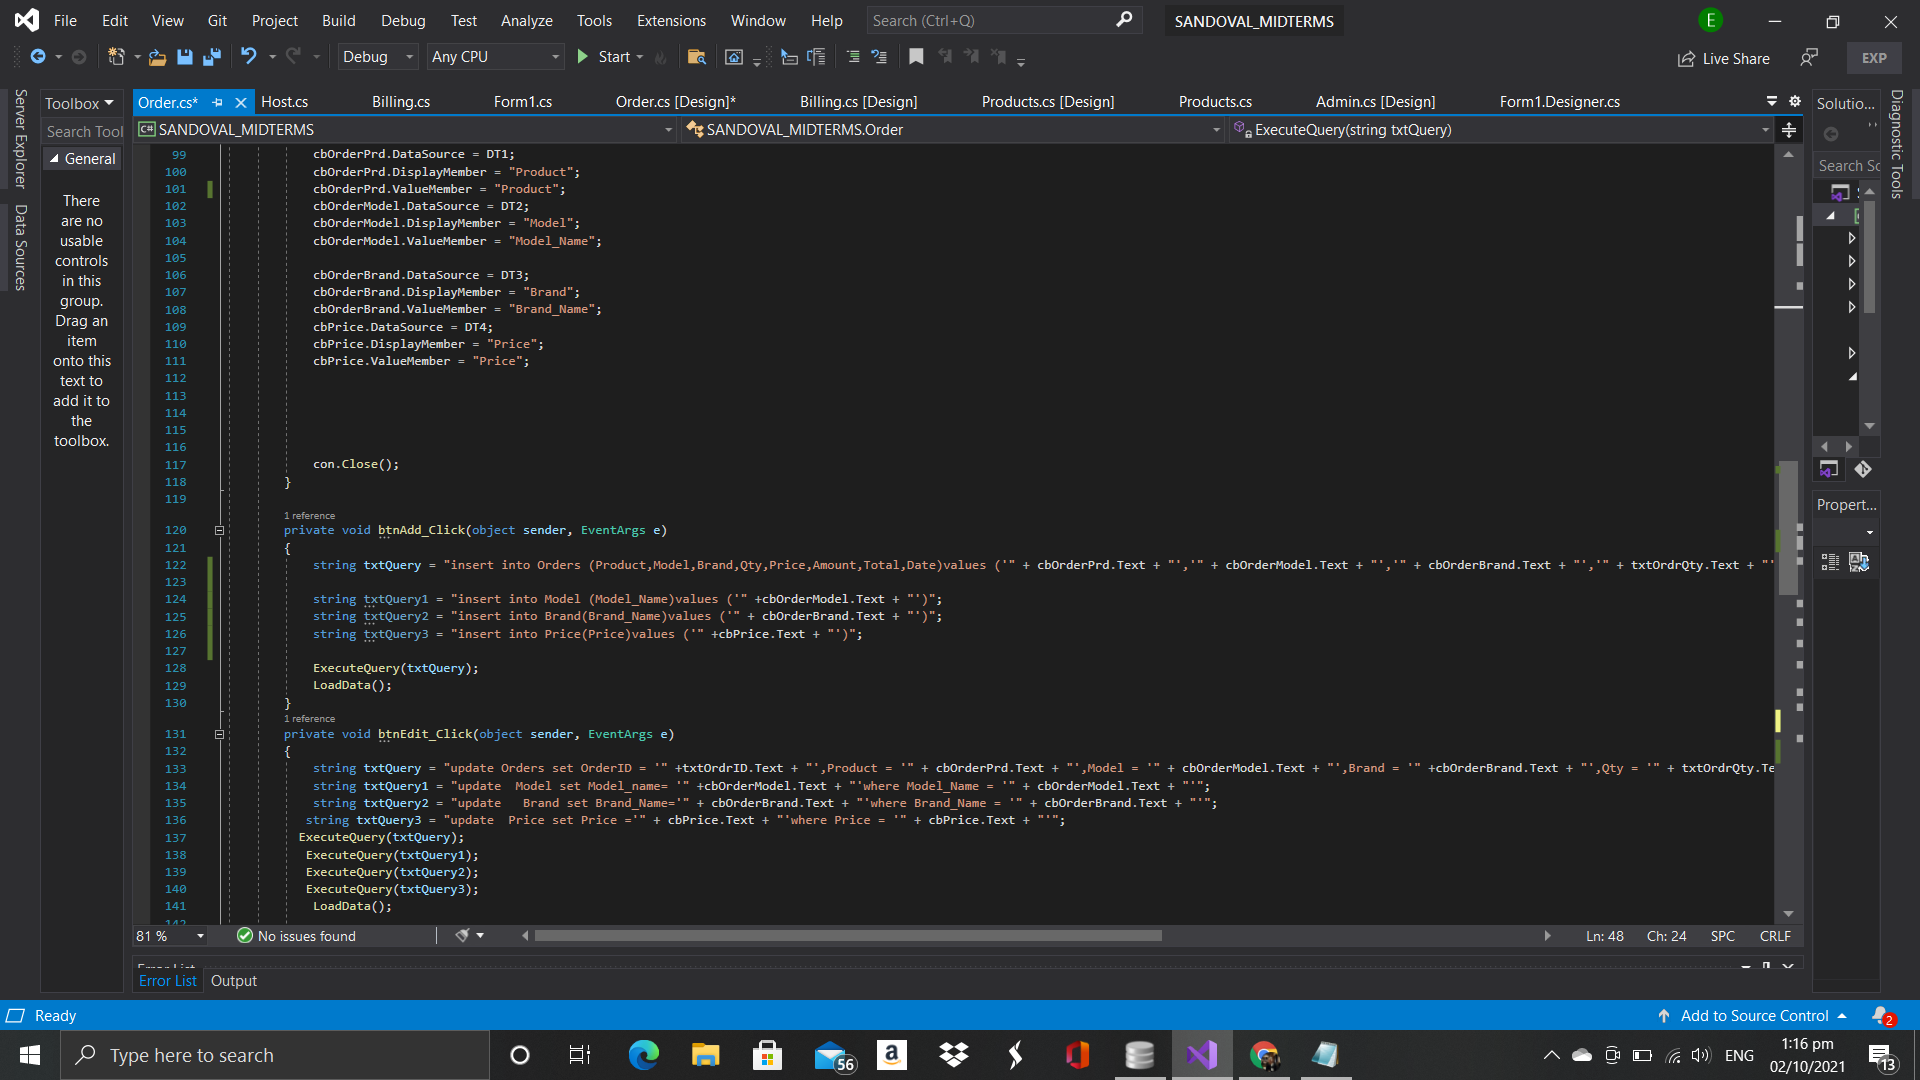Click the Search (Ctrl+Q) box

pyautogui.click(x=1003, y=20)
